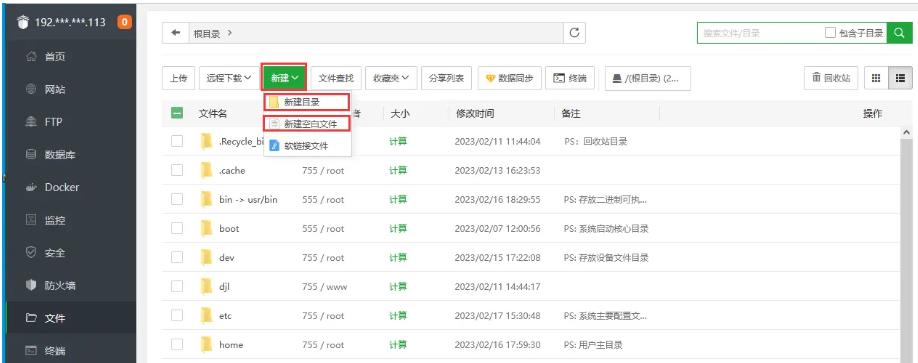Click permission 755 / www of djl
Image resolution: width=918 pixels, height=363 pixels.
tap(325, 287)
